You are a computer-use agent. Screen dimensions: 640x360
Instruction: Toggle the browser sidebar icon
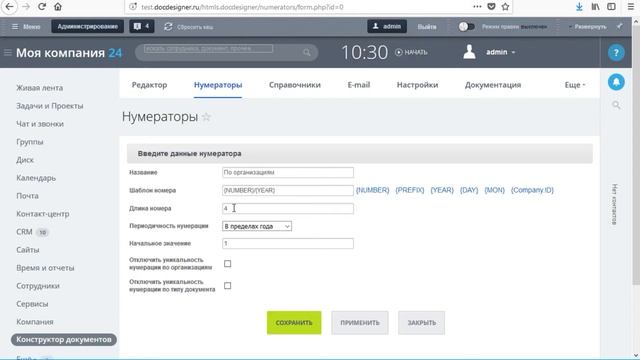click(611, 7)
